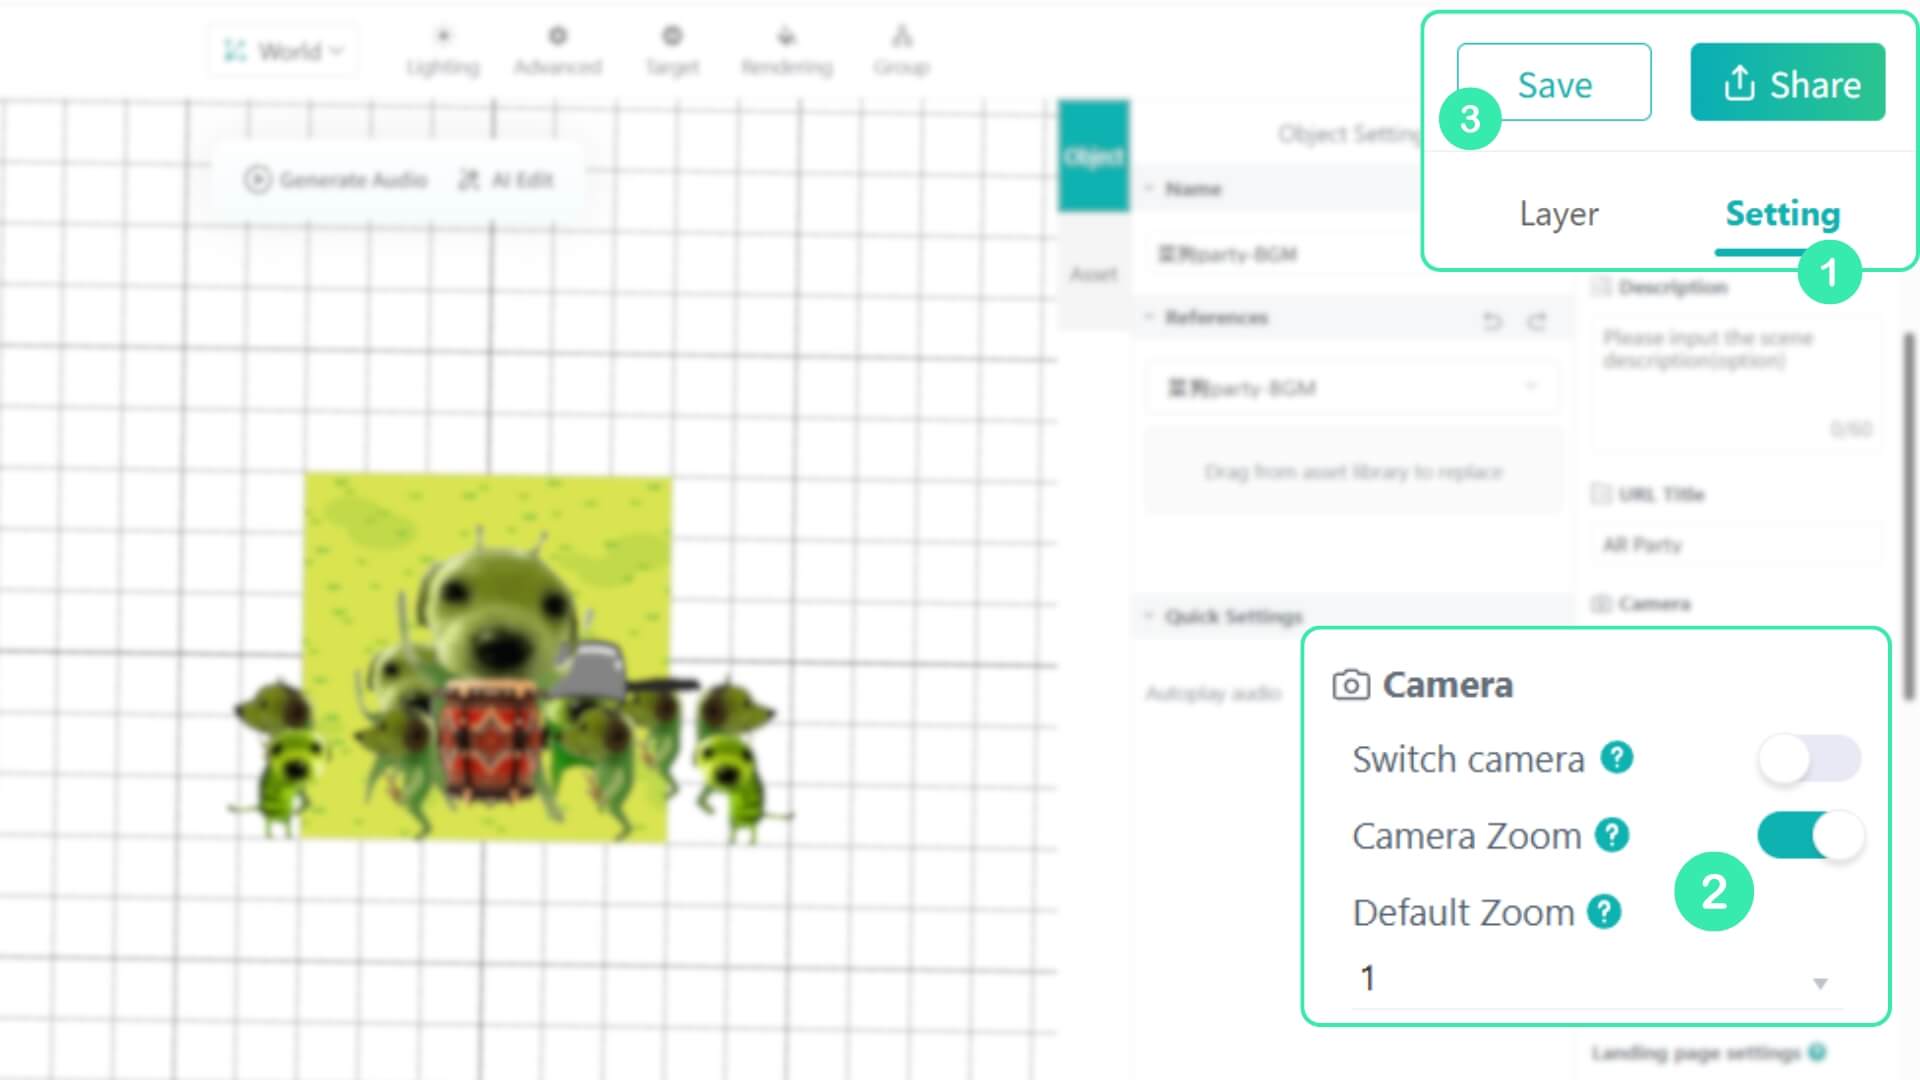The image size is (1920, 1080).
Task: Click the scene description text area
Action: (x=1736, y=383)
